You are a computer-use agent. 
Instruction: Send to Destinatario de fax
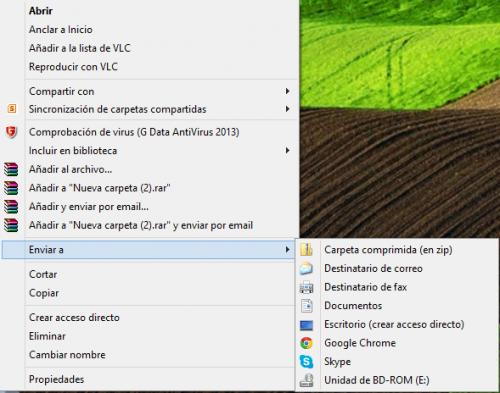coord(366,287)
